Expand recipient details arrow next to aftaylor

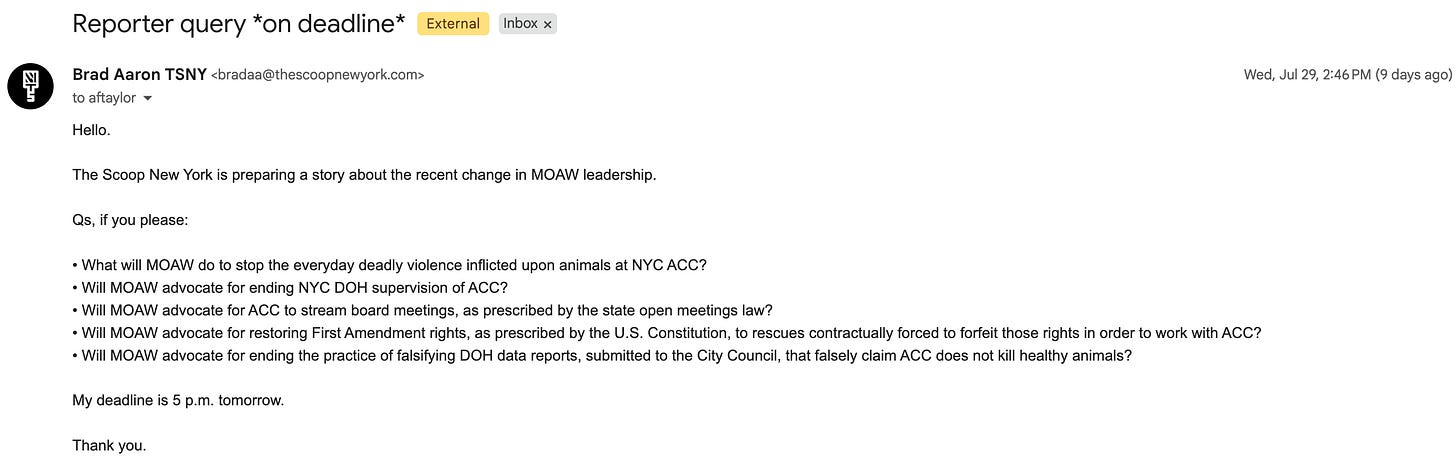148,99
